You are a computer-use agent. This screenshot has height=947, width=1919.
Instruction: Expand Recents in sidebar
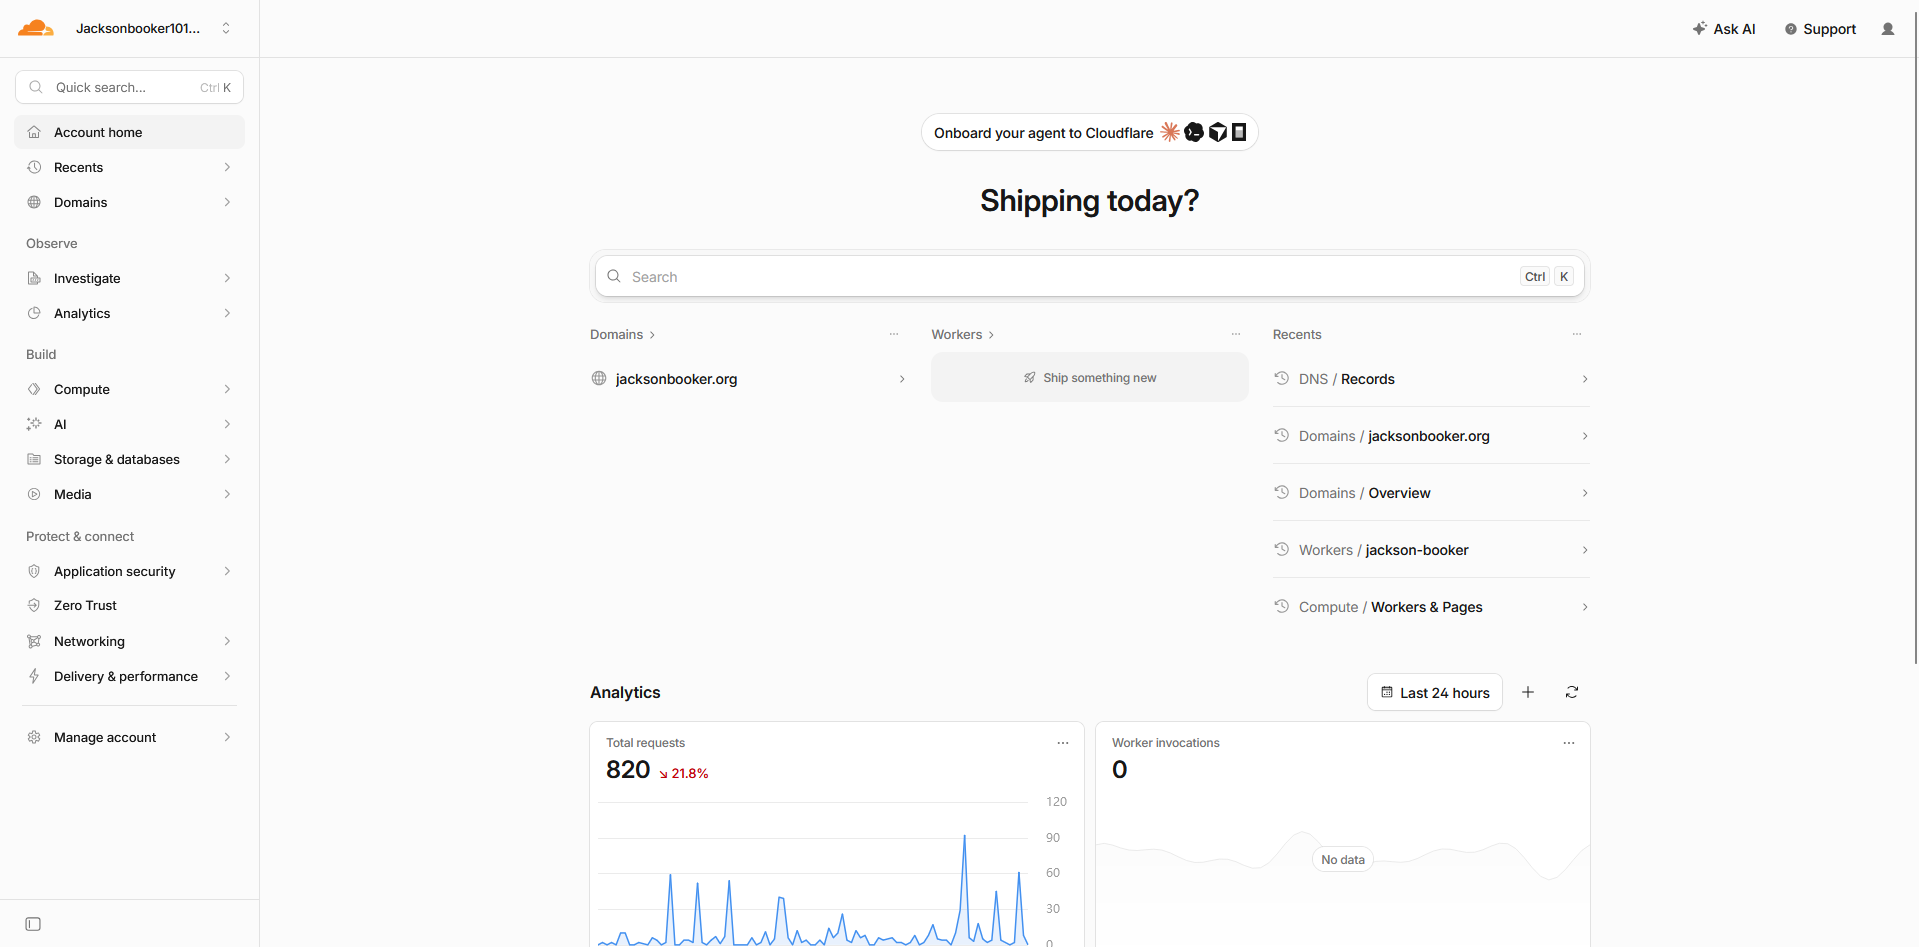(130, 167)
